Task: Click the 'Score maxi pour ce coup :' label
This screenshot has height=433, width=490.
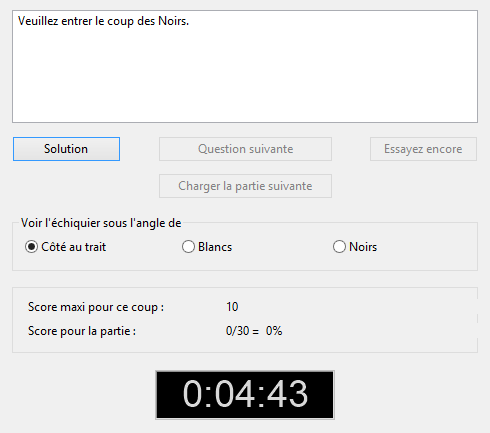Action: pyautogui.click(x=96, y=307)
